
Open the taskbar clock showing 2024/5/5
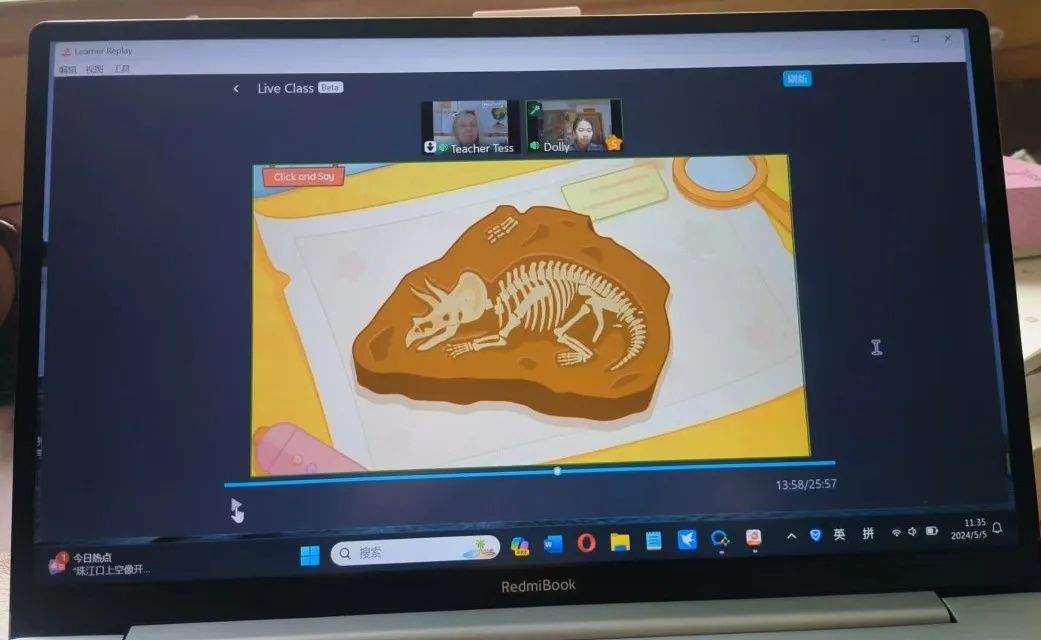pyautogui.click(x=970, y=529)
